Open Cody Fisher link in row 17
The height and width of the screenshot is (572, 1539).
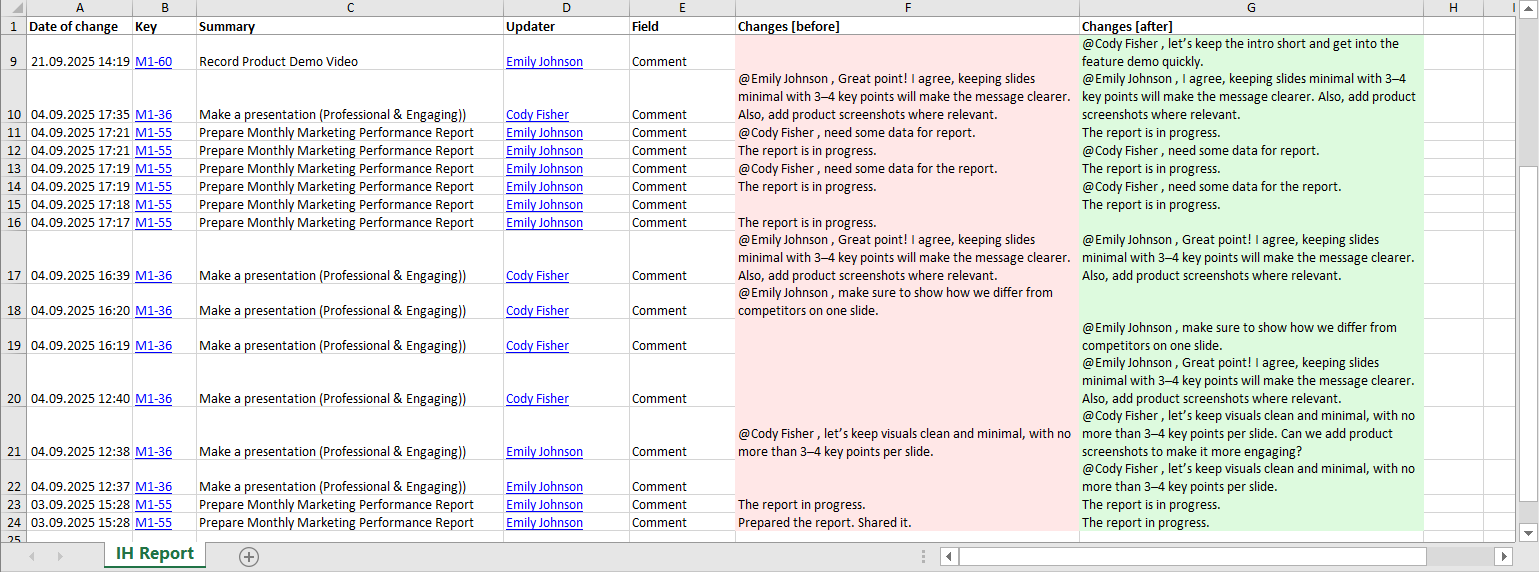tap(537, 276)
